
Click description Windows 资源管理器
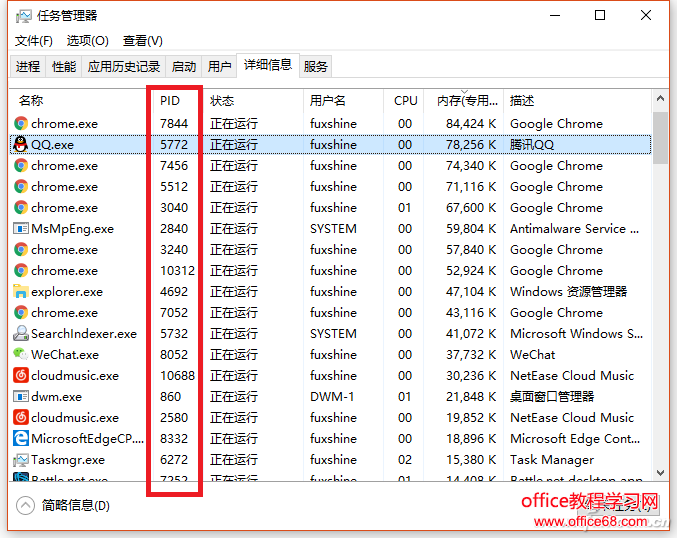point(569,291)
